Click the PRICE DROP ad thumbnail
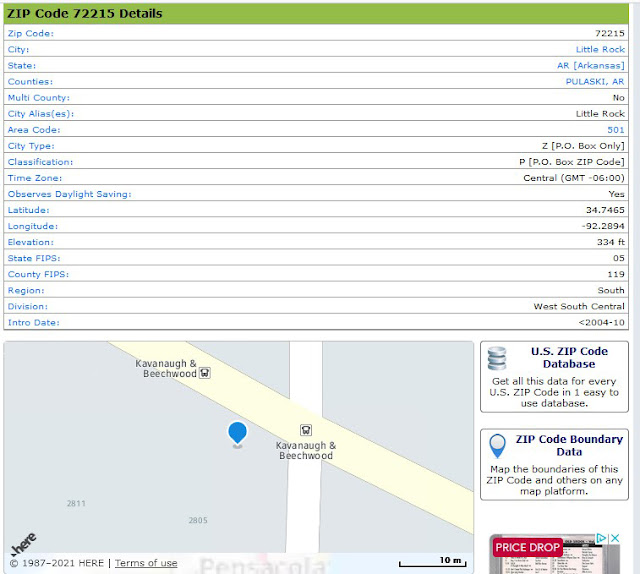640x574 pixels. [554, 554]
